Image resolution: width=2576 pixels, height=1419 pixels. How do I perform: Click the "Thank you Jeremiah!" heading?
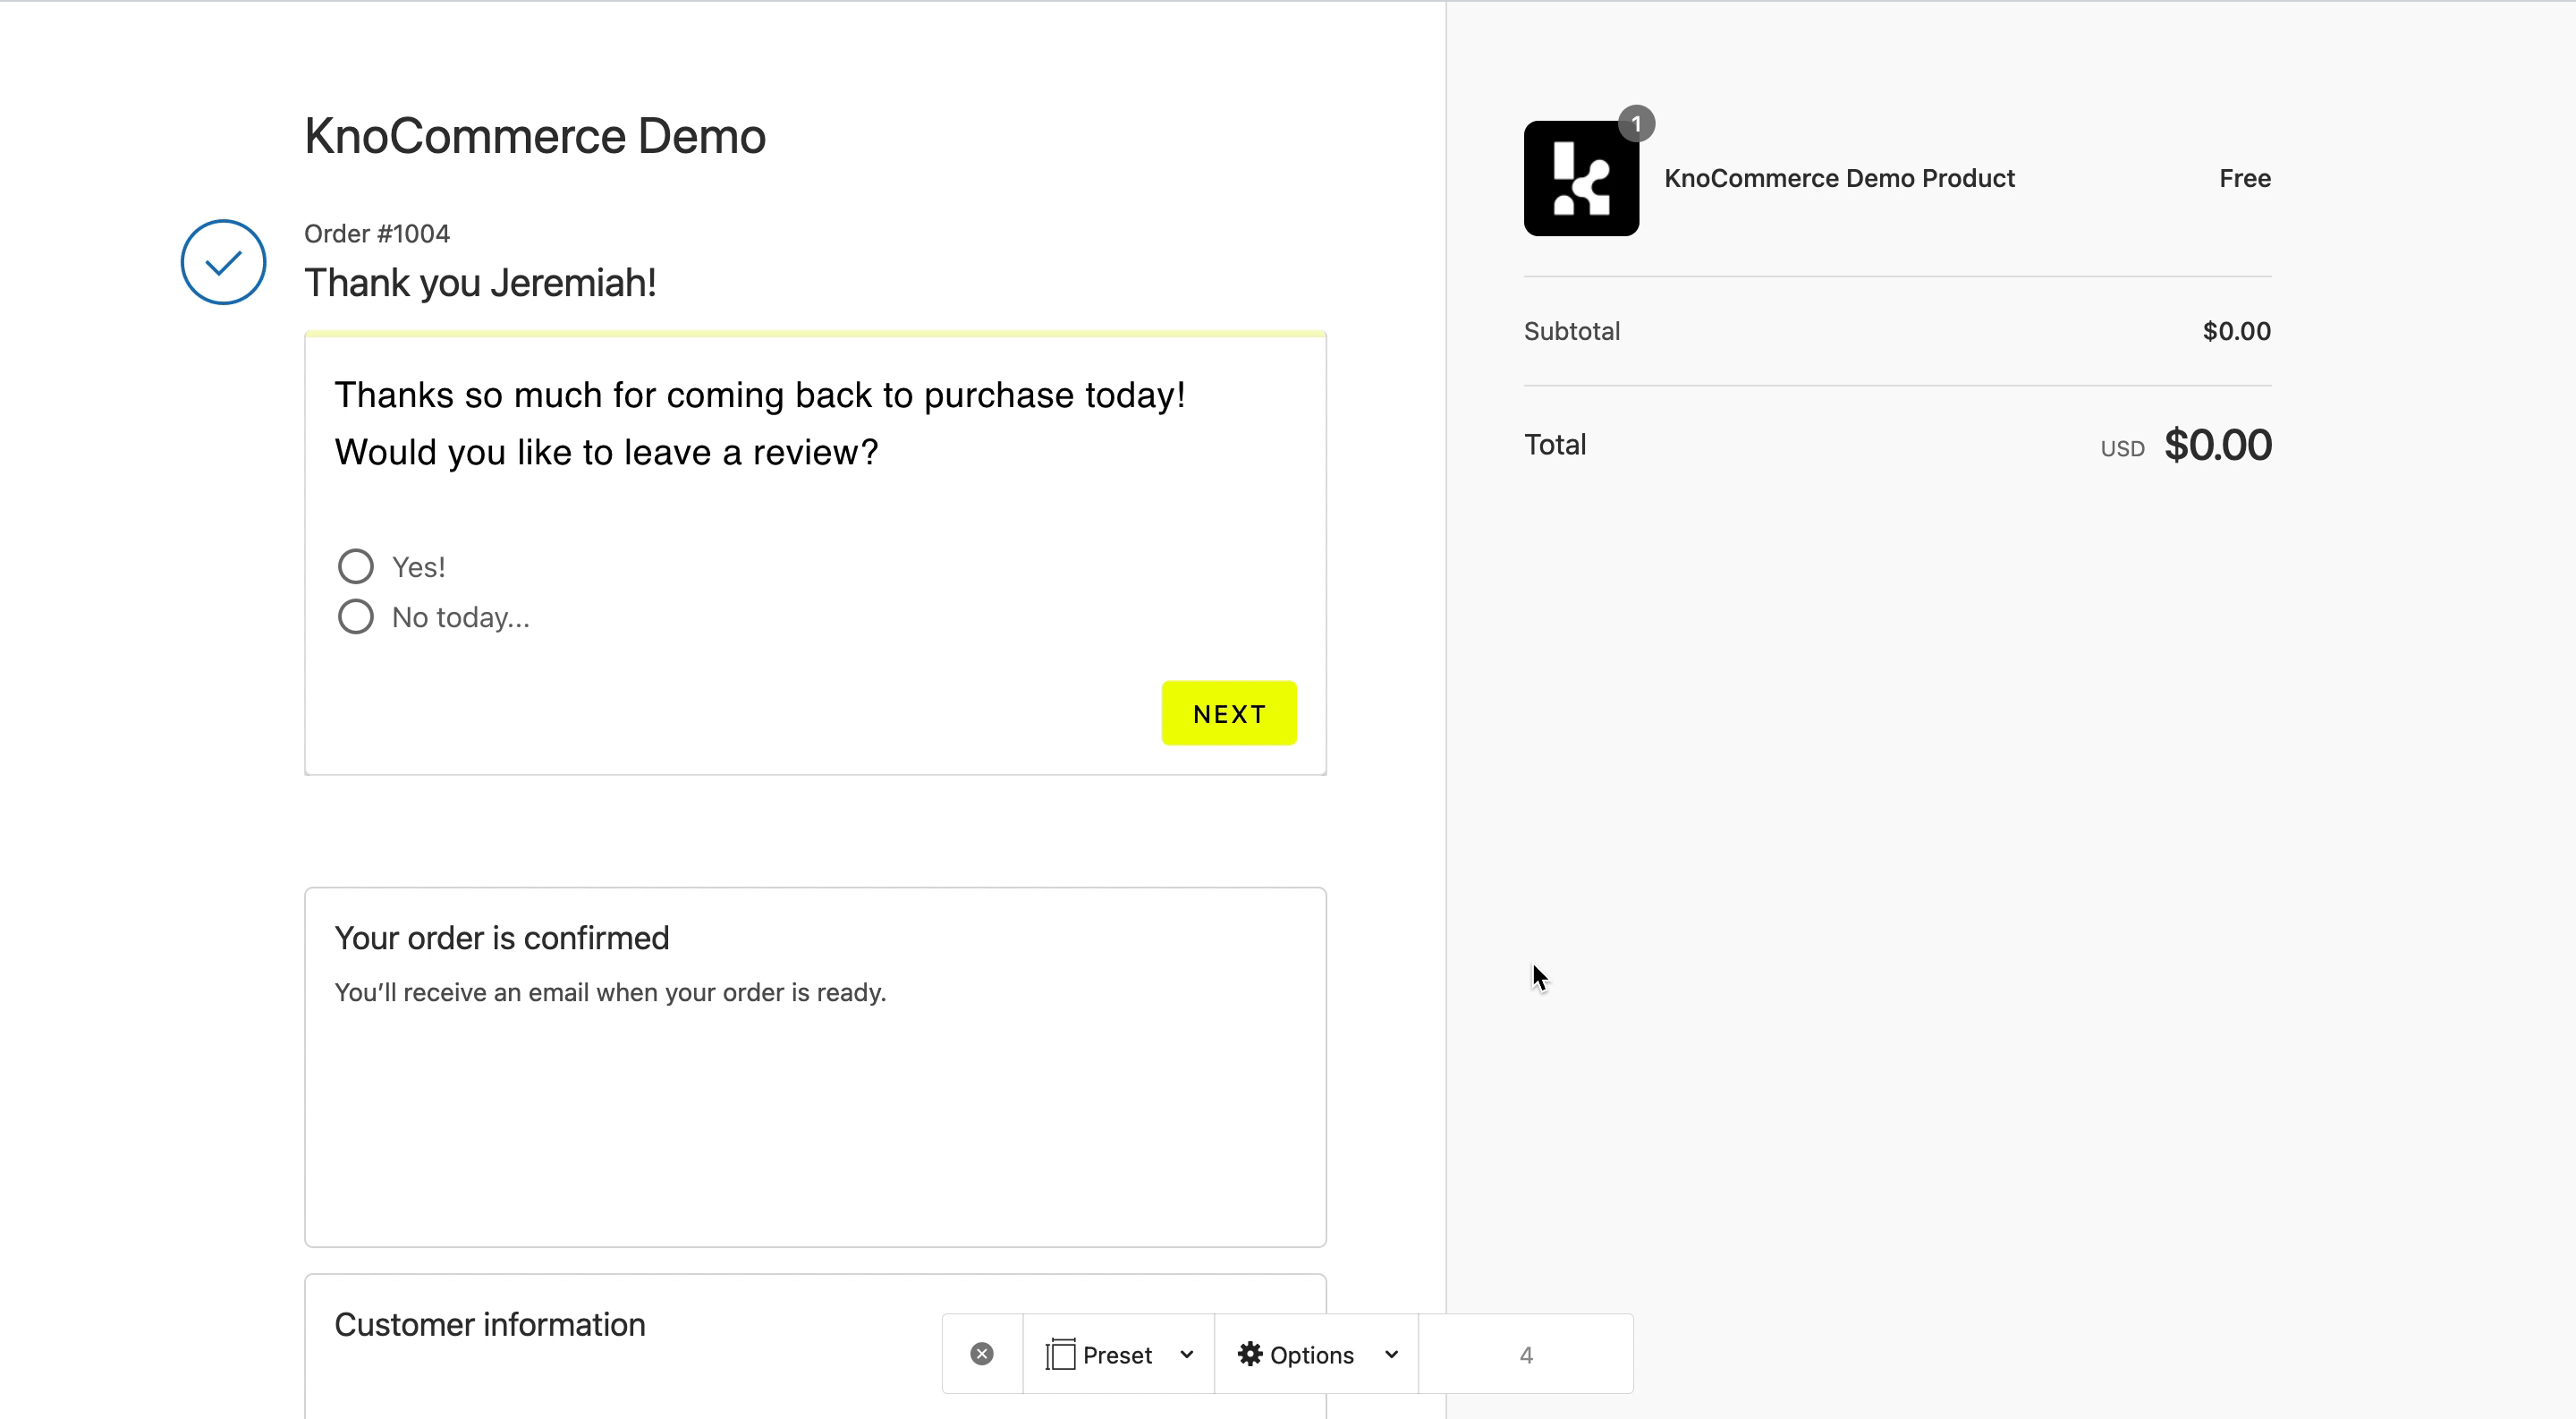pos(480,283)
